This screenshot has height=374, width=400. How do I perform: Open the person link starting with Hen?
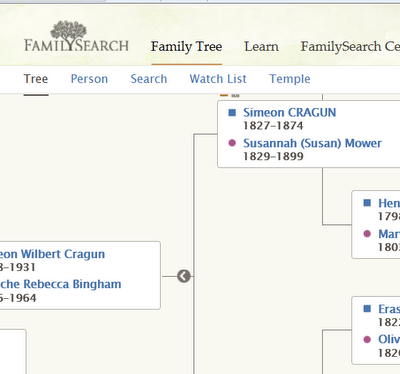click(389, 203)
